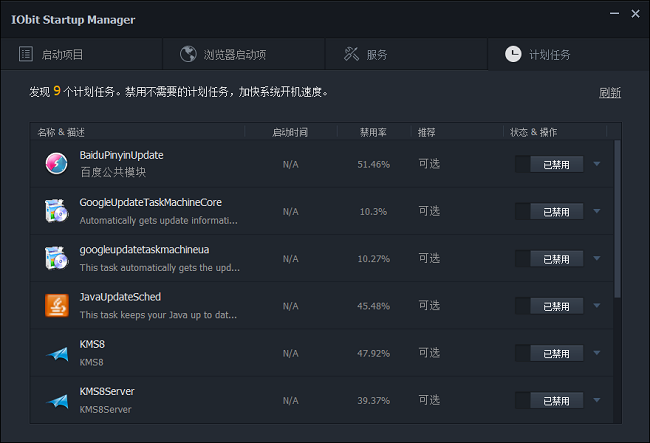Toggle GoogleUpdateTaskMachineCore disabled switch
The width and height of the screenshot is (650, 443).
click(549, 211)
